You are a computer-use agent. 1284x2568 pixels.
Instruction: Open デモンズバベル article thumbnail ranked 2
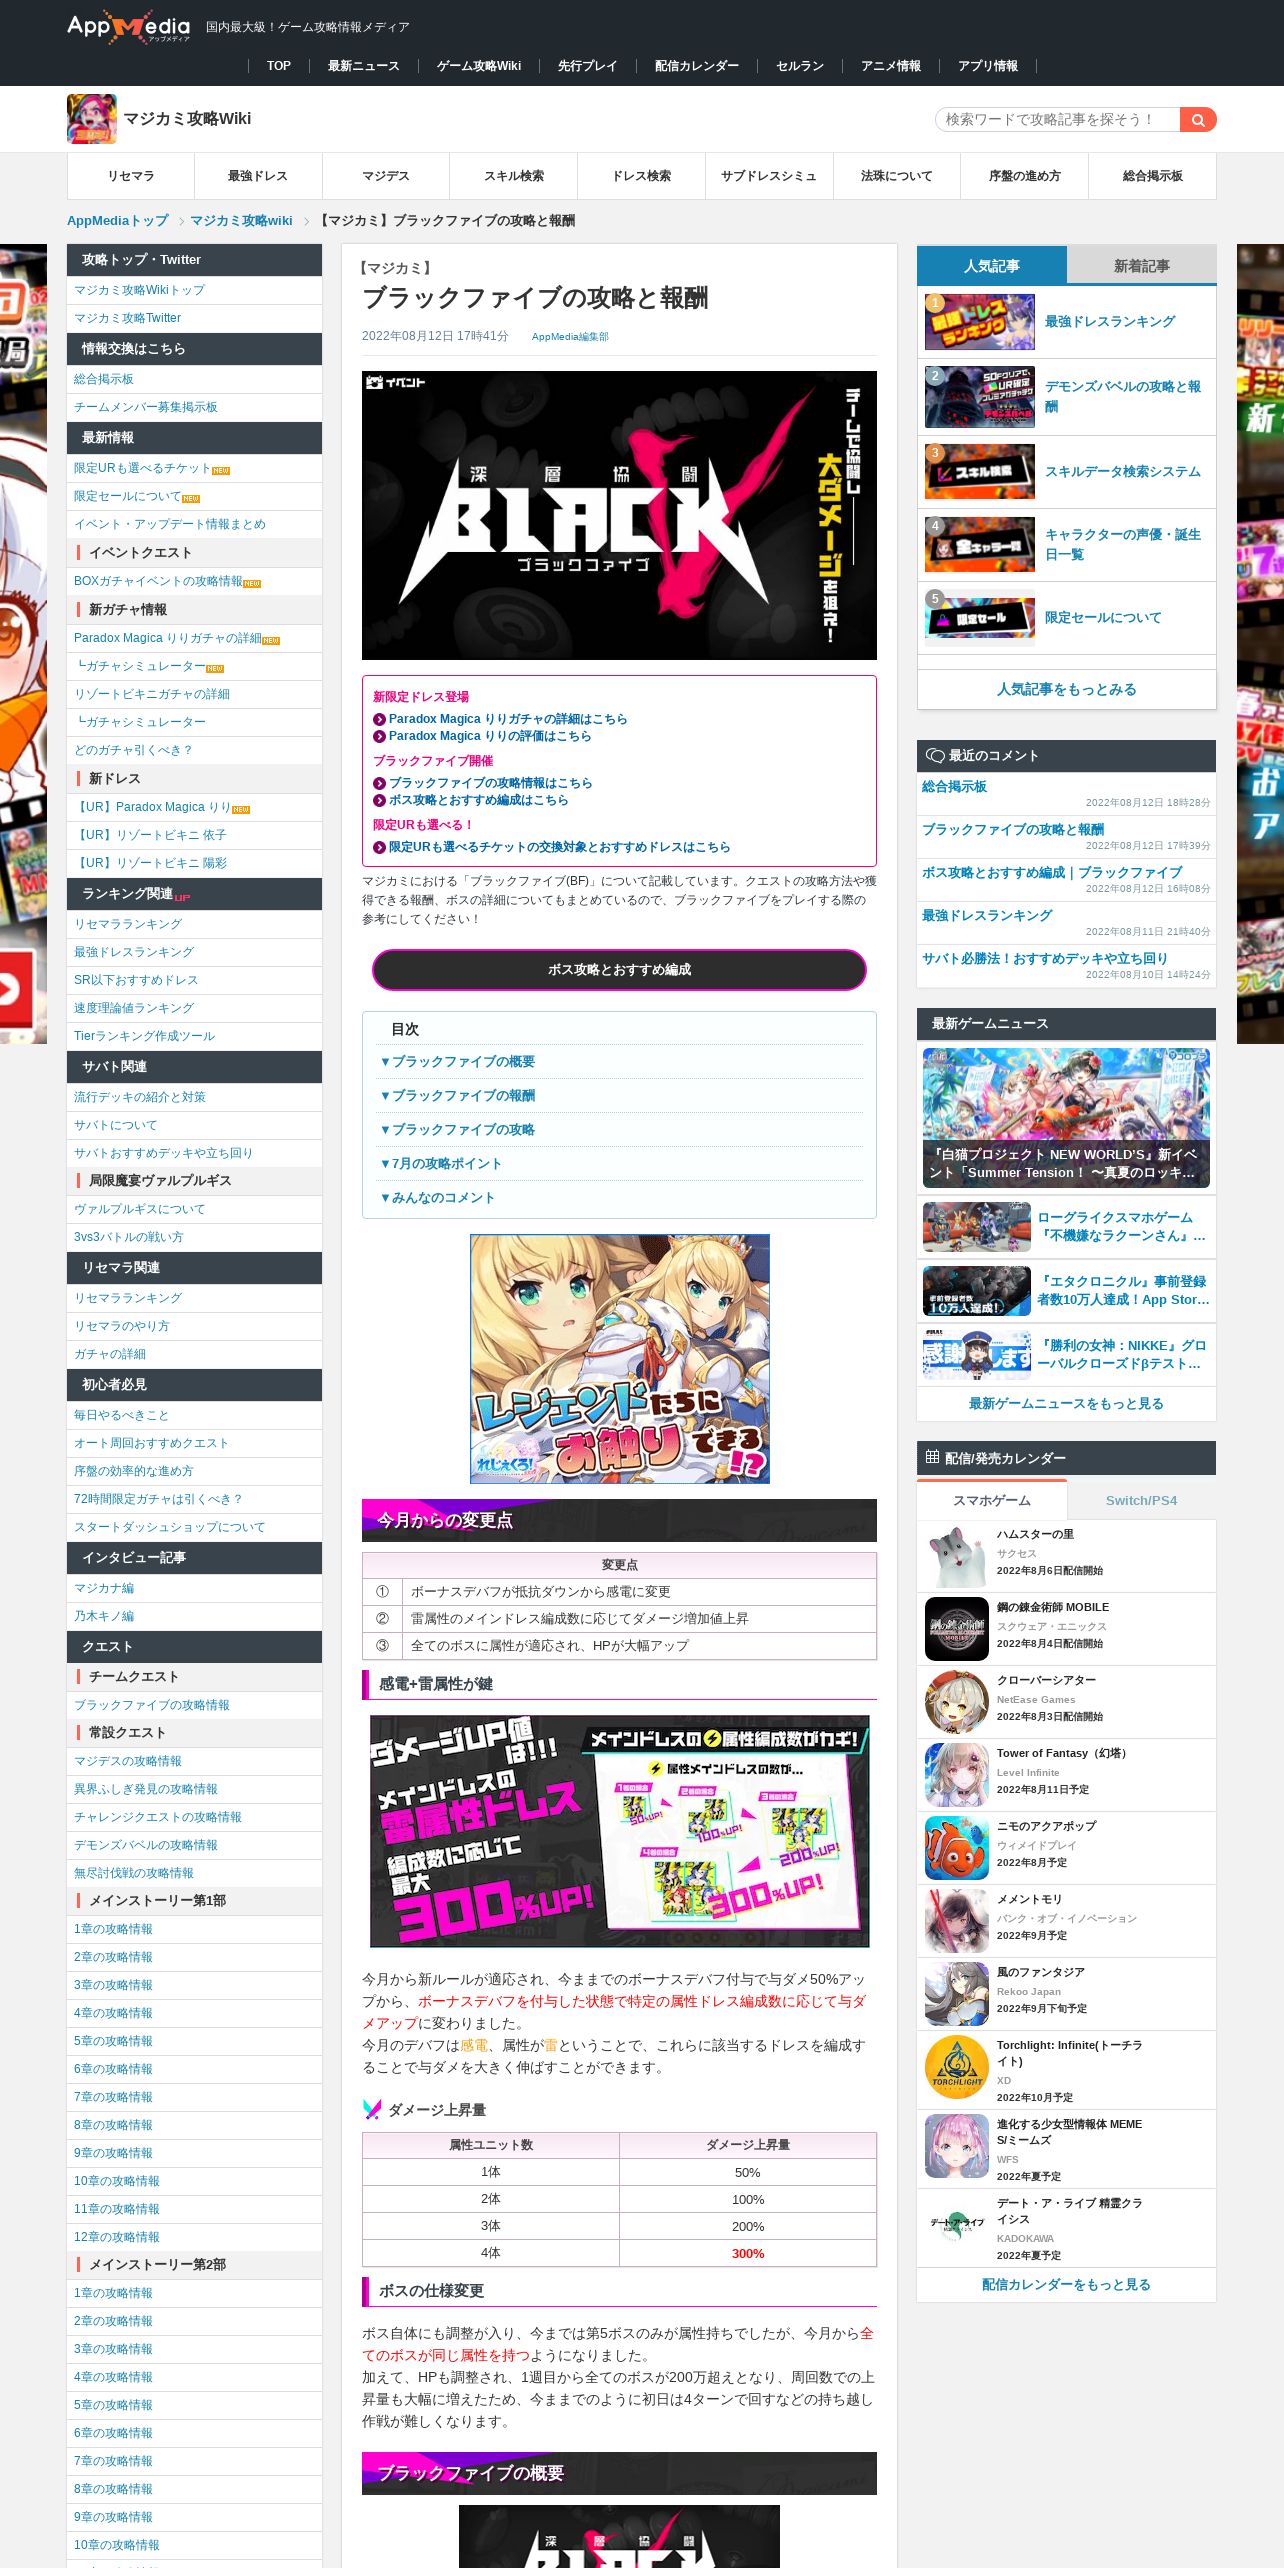coord(980,397)
